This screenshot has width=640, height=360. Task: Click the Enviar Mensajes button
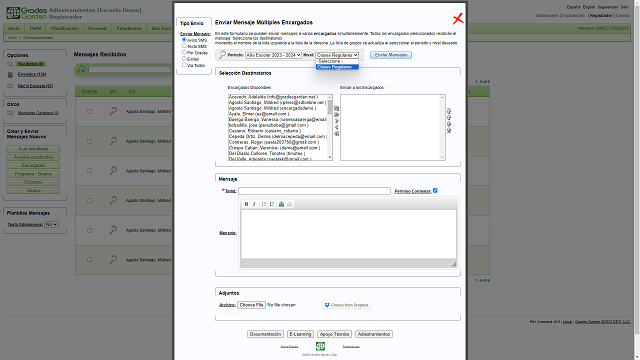(391, 55)
